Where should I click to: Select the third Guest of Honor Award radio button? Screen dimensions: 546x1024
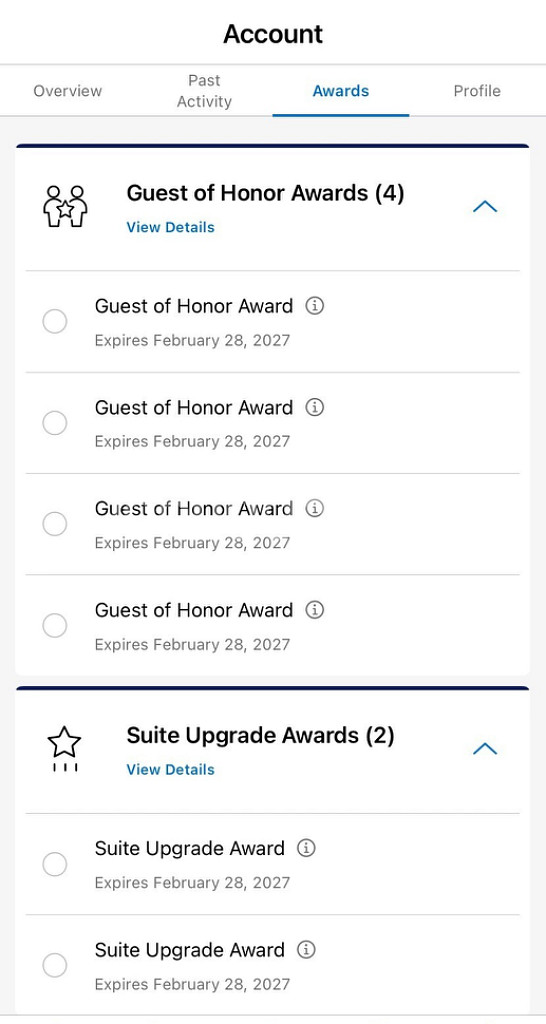(x=55, y=524)
